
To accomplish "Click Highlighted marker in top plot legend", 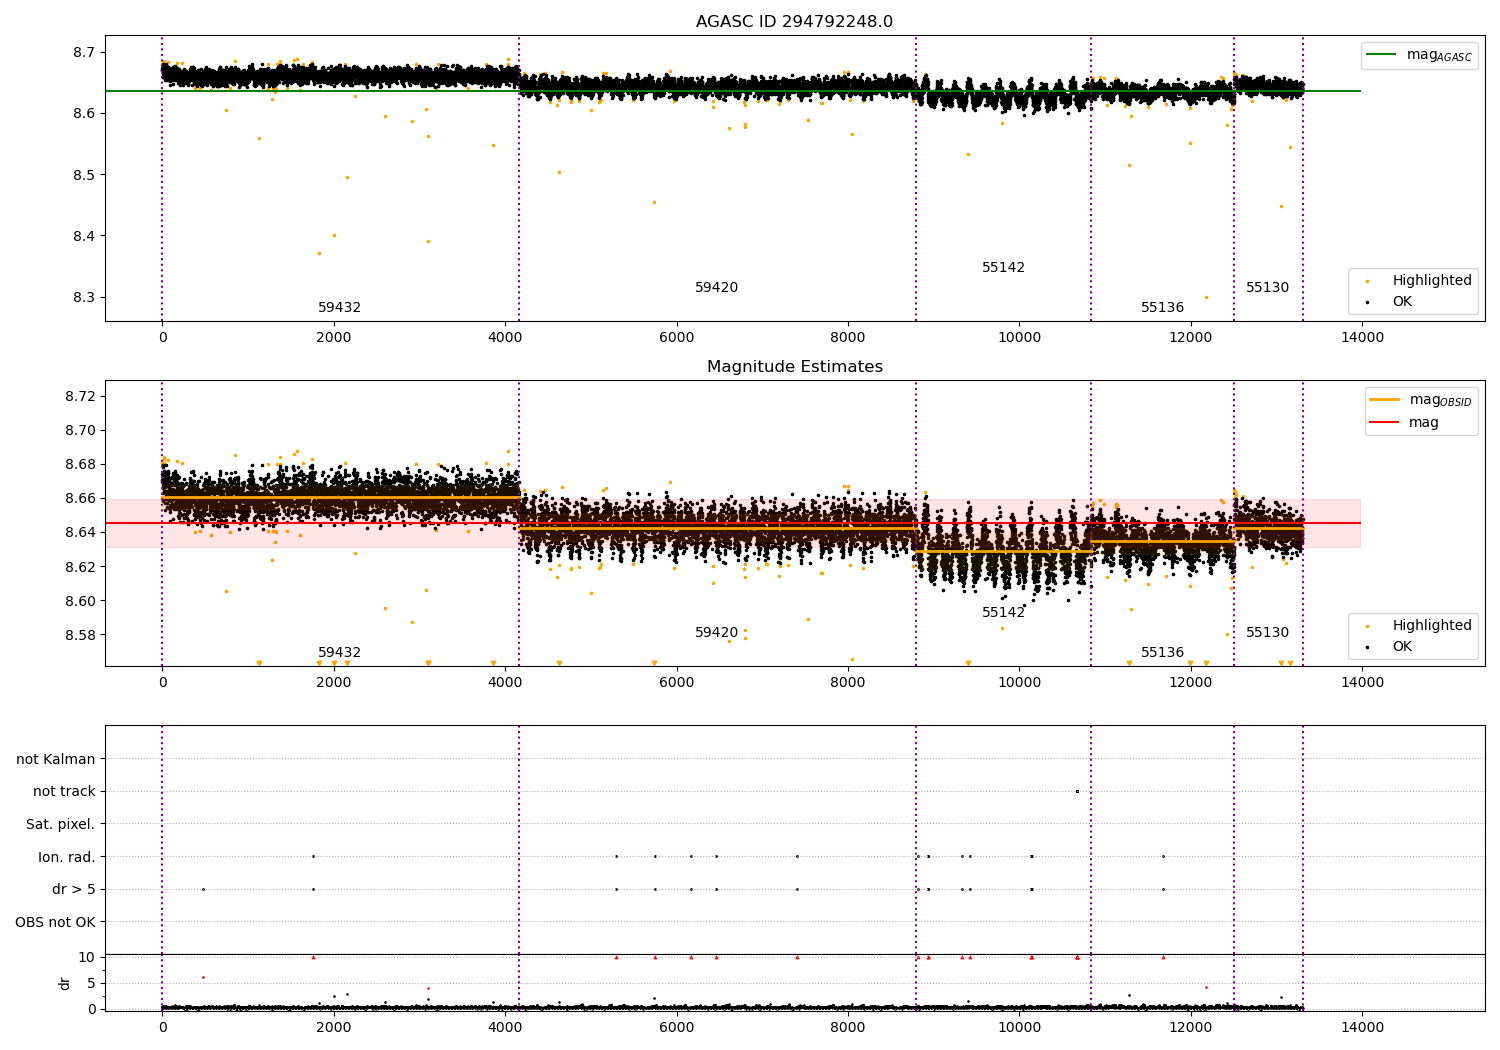I will tap(1366, 281).
